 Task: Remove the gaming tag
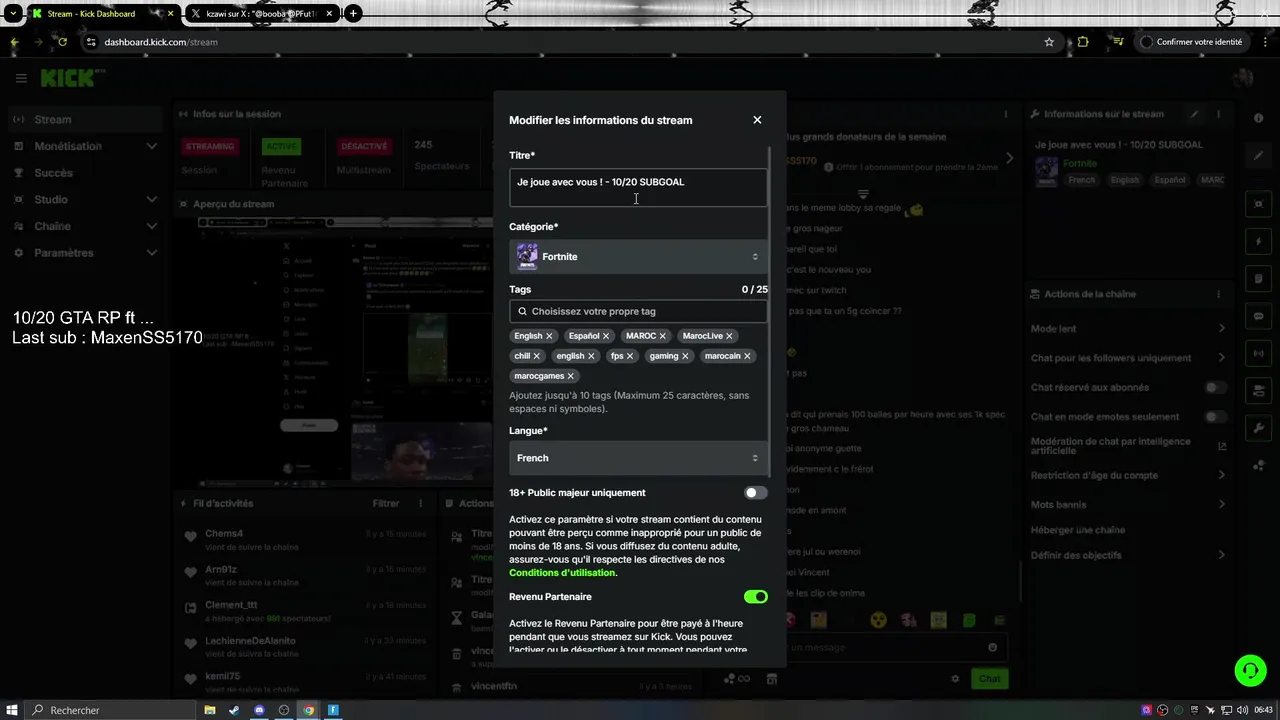pyautogui.click(x=685, y=356)
